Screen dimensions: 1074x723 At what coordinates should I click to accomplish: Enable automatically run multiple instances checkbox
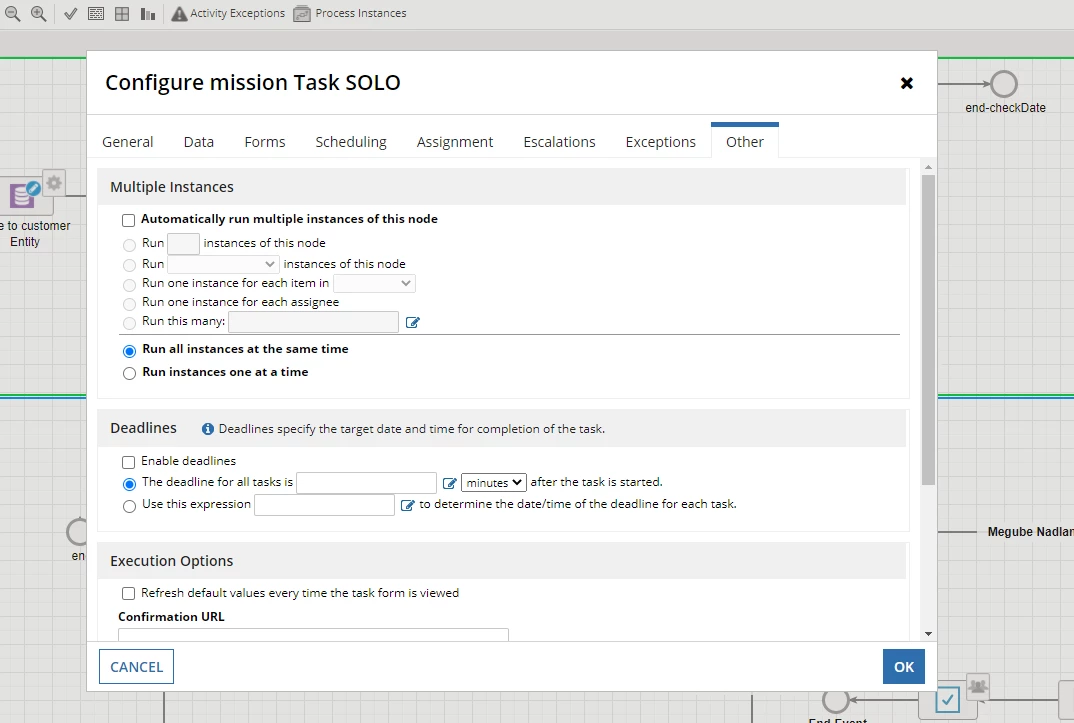point(128,220)
